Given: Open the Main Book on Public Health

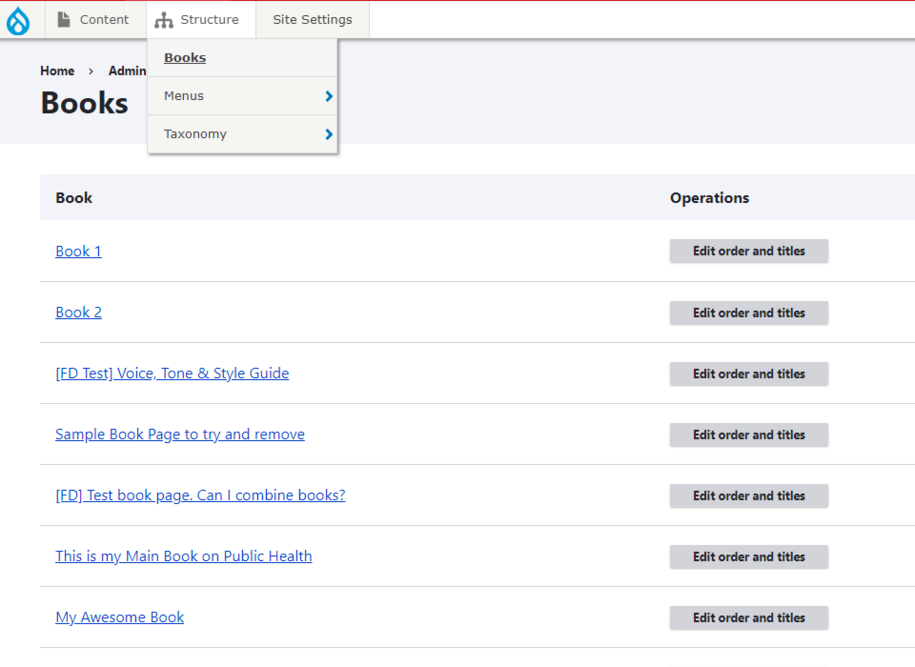Looking at the screenshot, I should click(183, 556).
